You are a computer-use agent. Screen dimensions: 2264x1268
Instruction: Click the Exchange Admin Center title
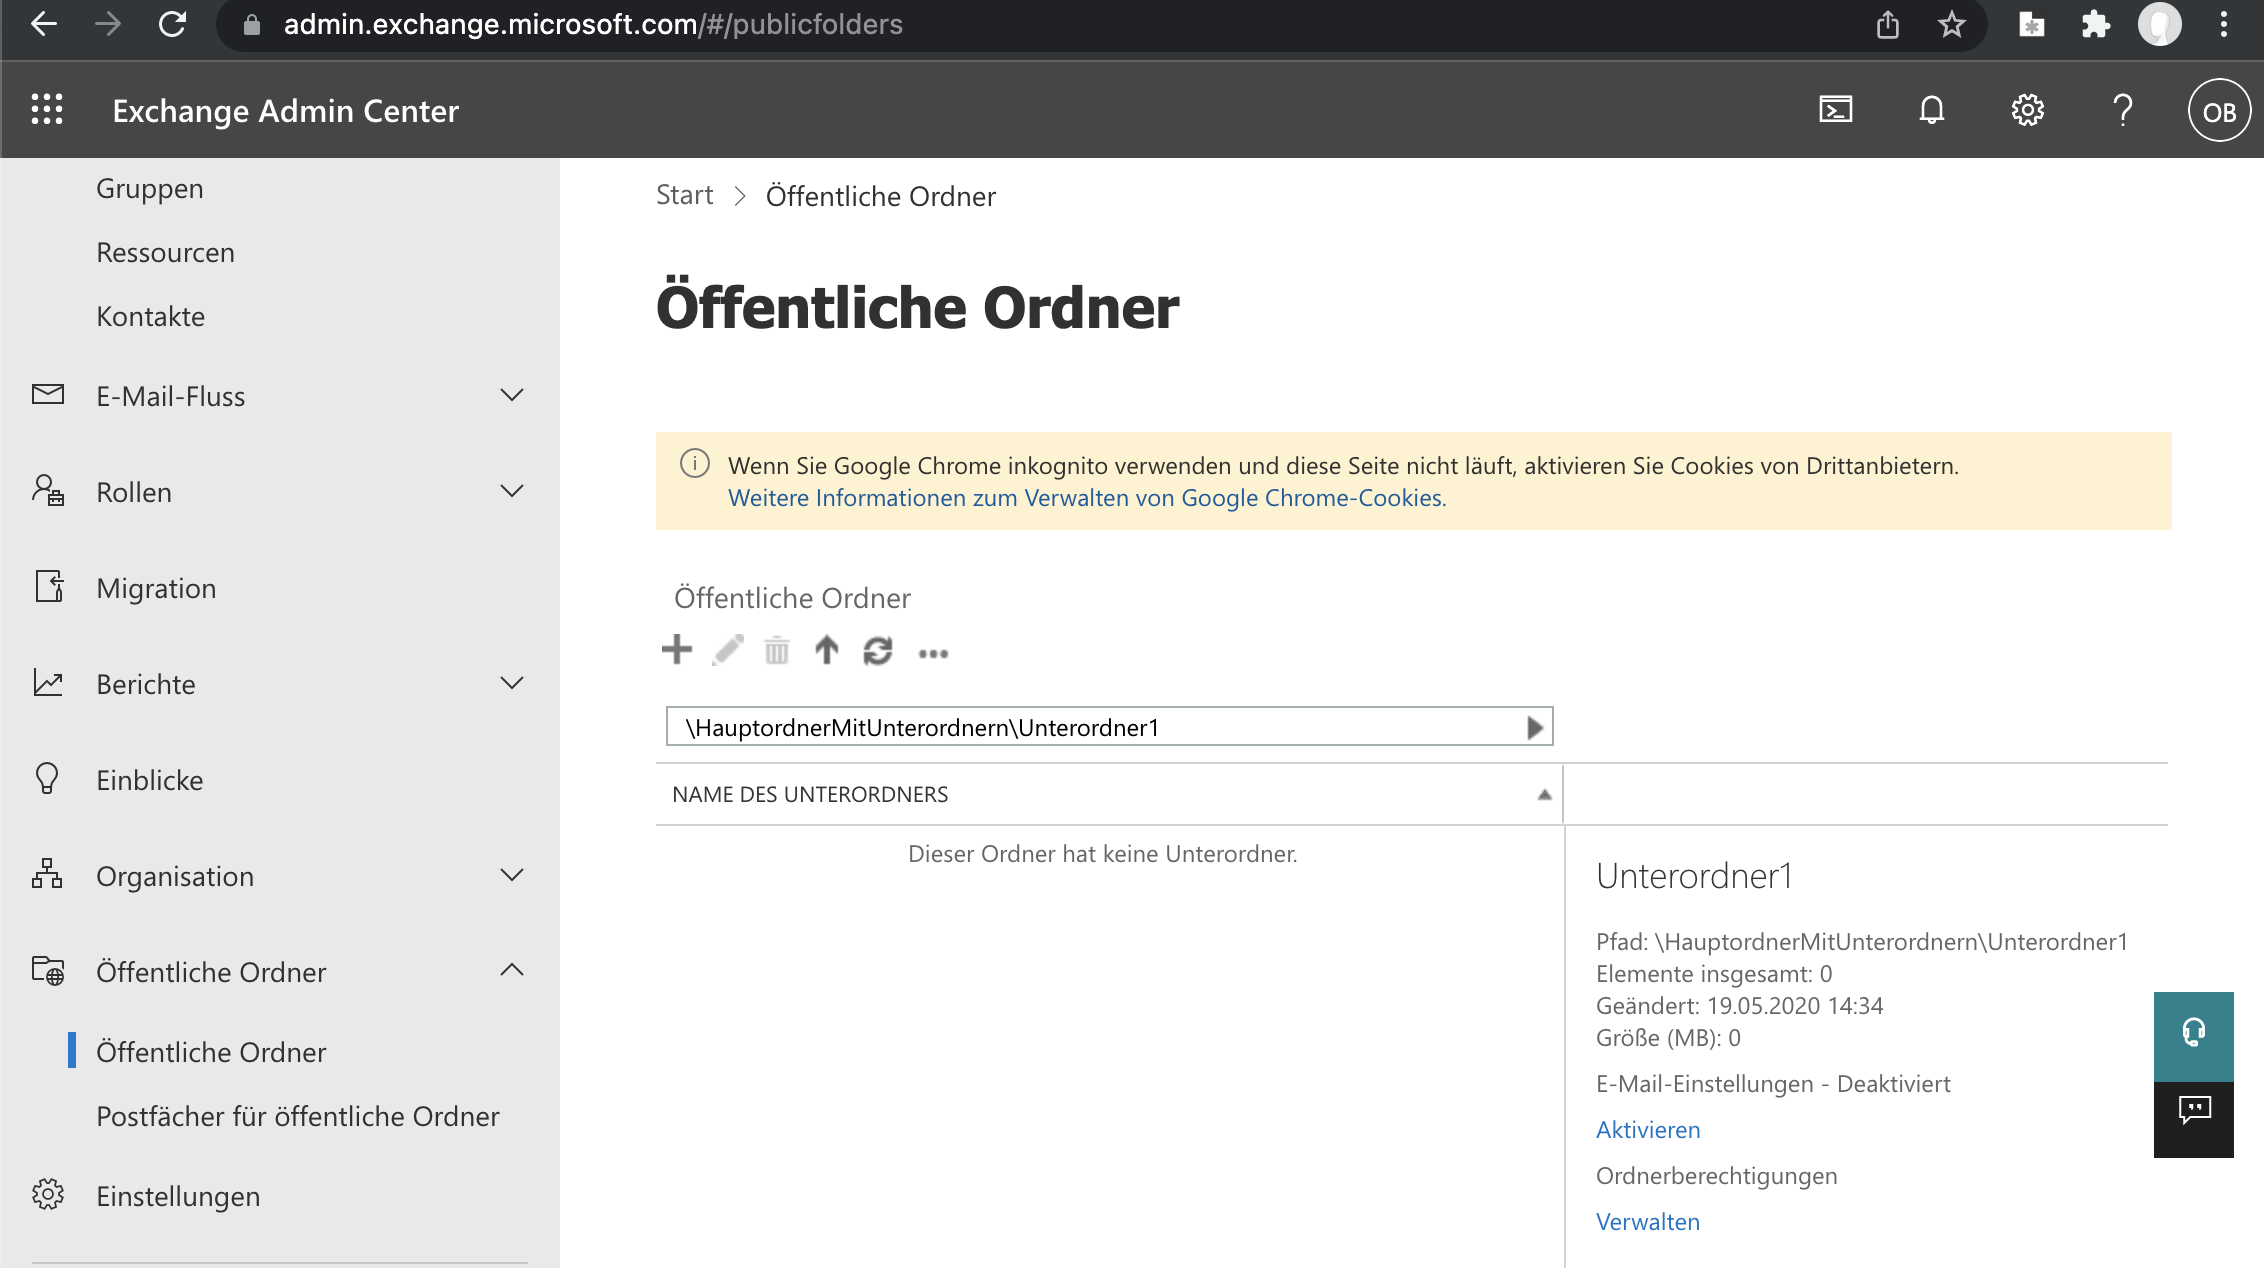click(x=285, y=111)
